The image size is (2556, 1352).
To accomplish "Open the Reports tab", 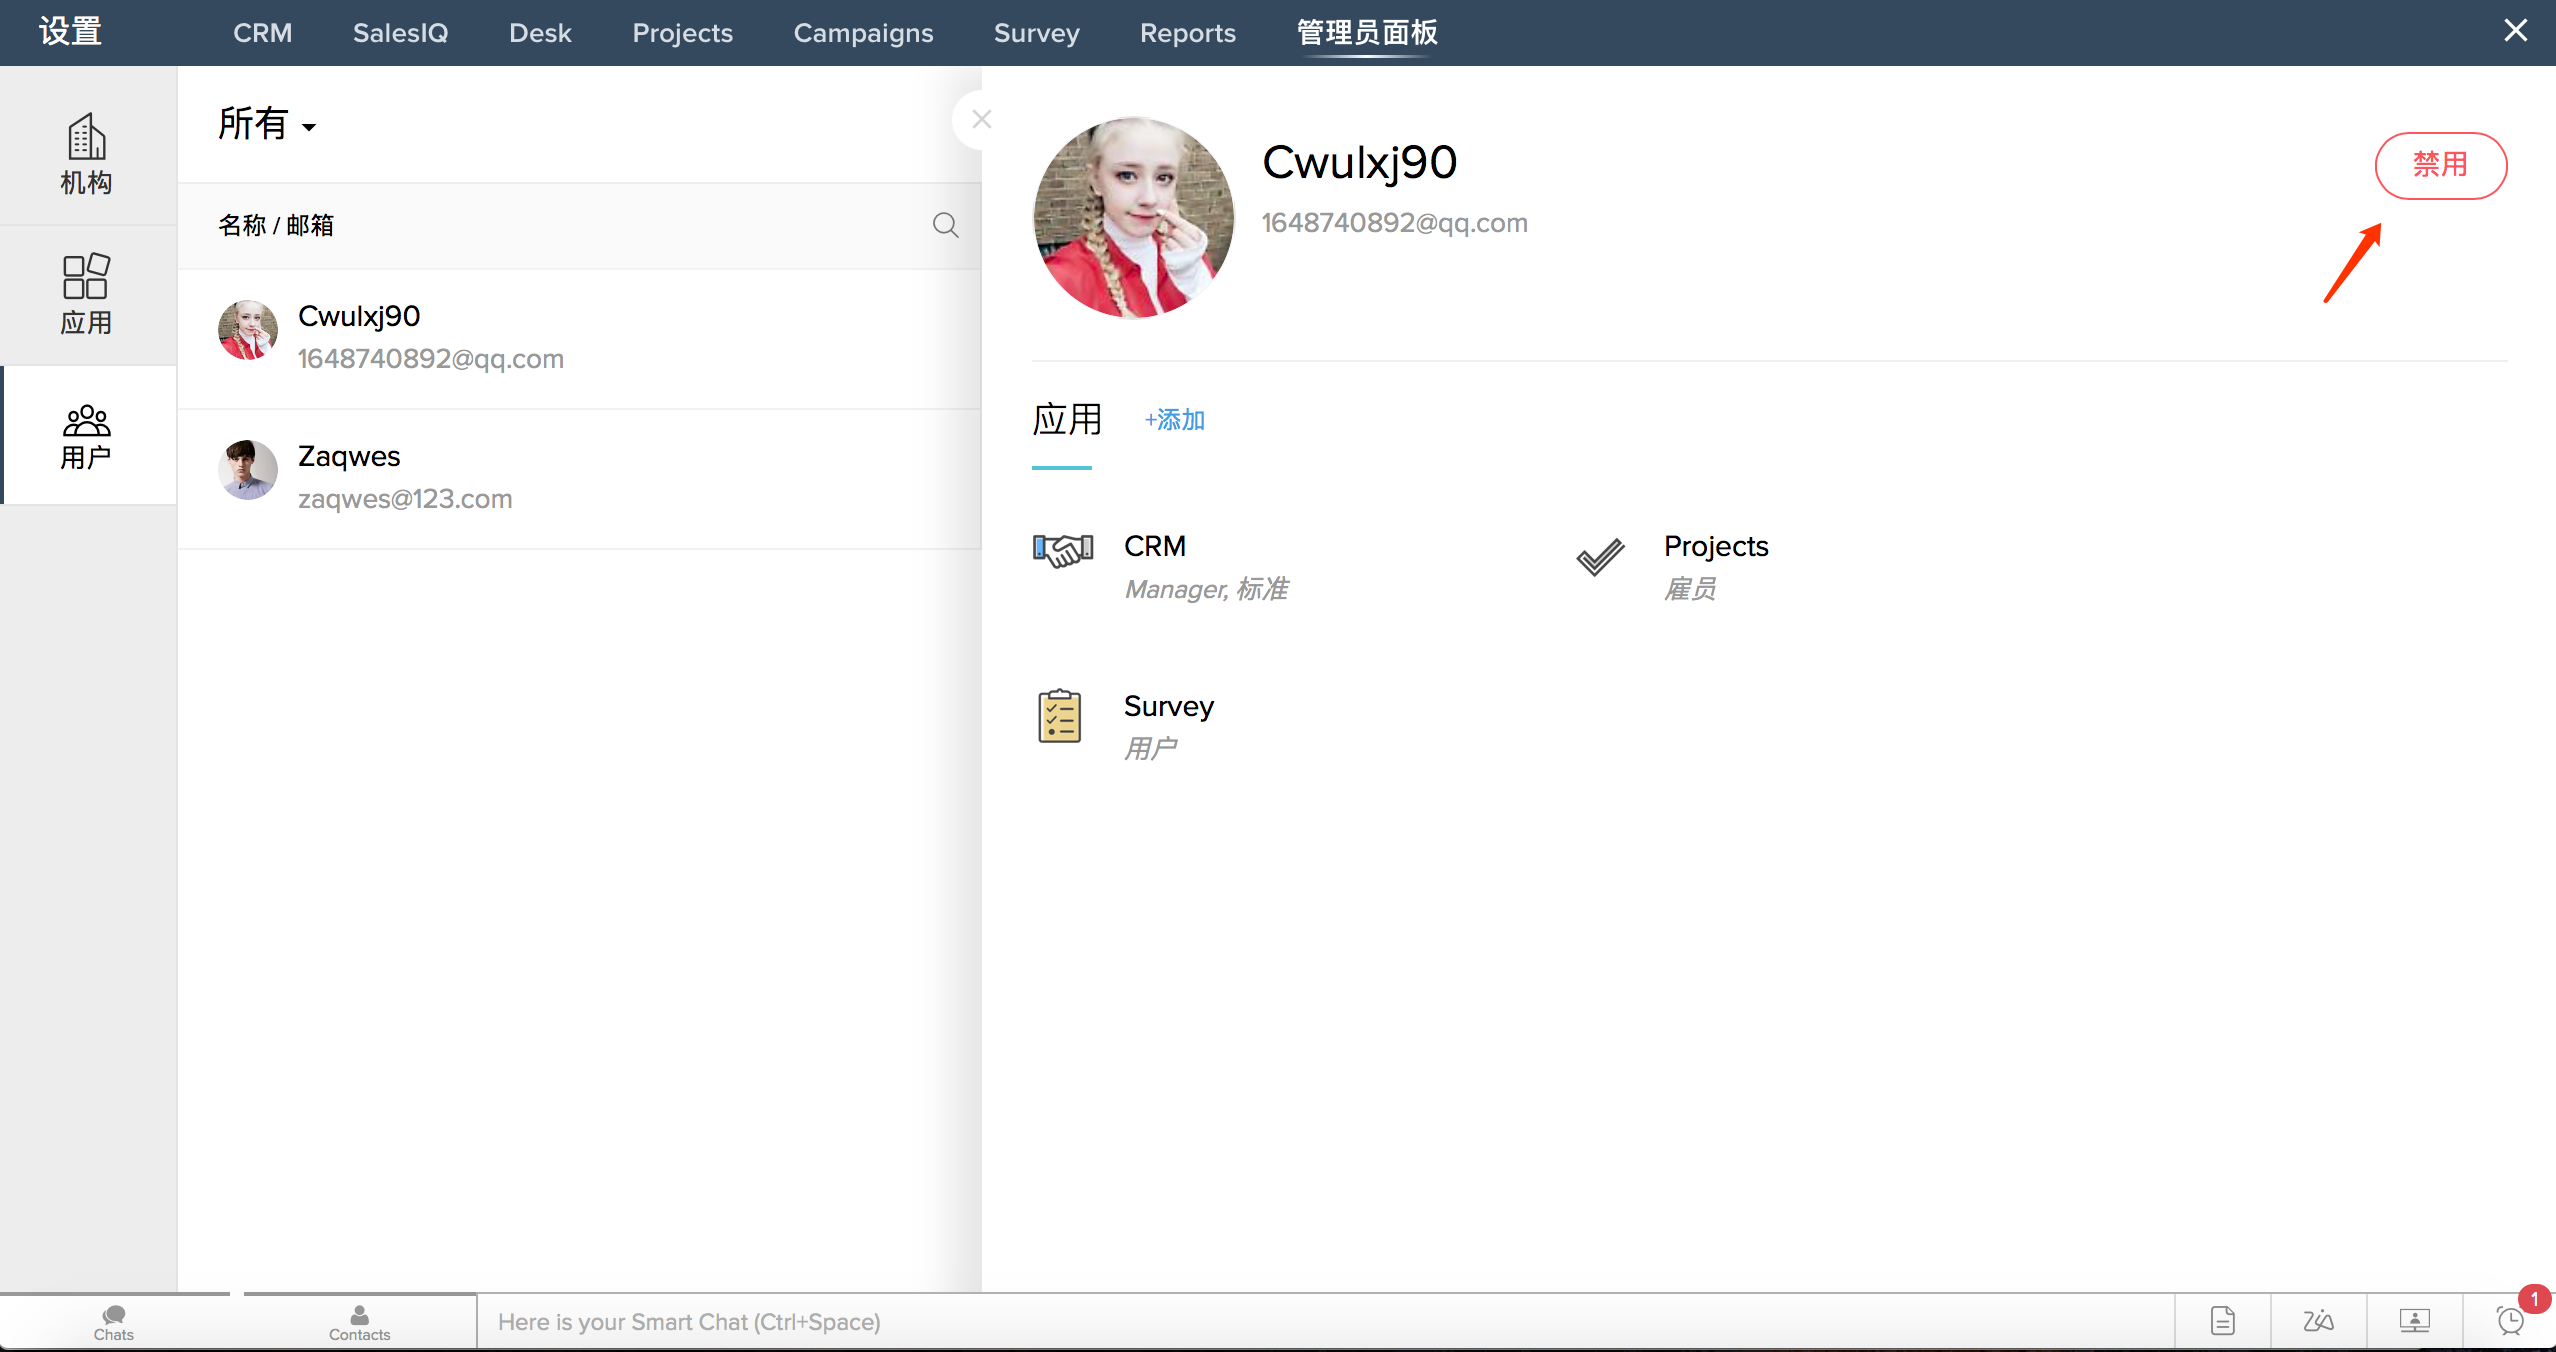I will click(1187, 33).
